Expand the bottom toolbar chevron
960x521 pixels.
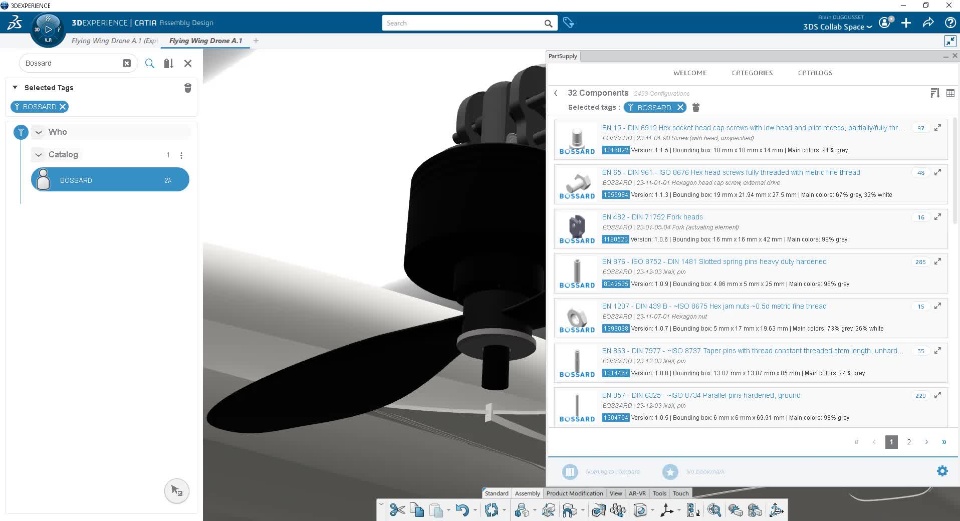[381, 505]
